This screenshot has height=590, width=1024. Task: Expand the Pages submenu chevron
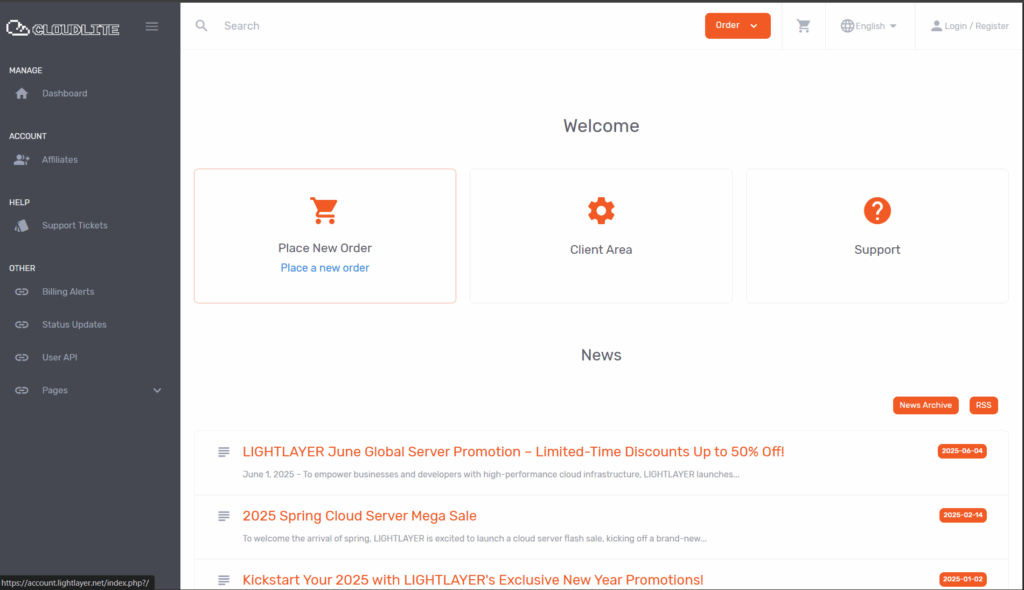point(157,391)
